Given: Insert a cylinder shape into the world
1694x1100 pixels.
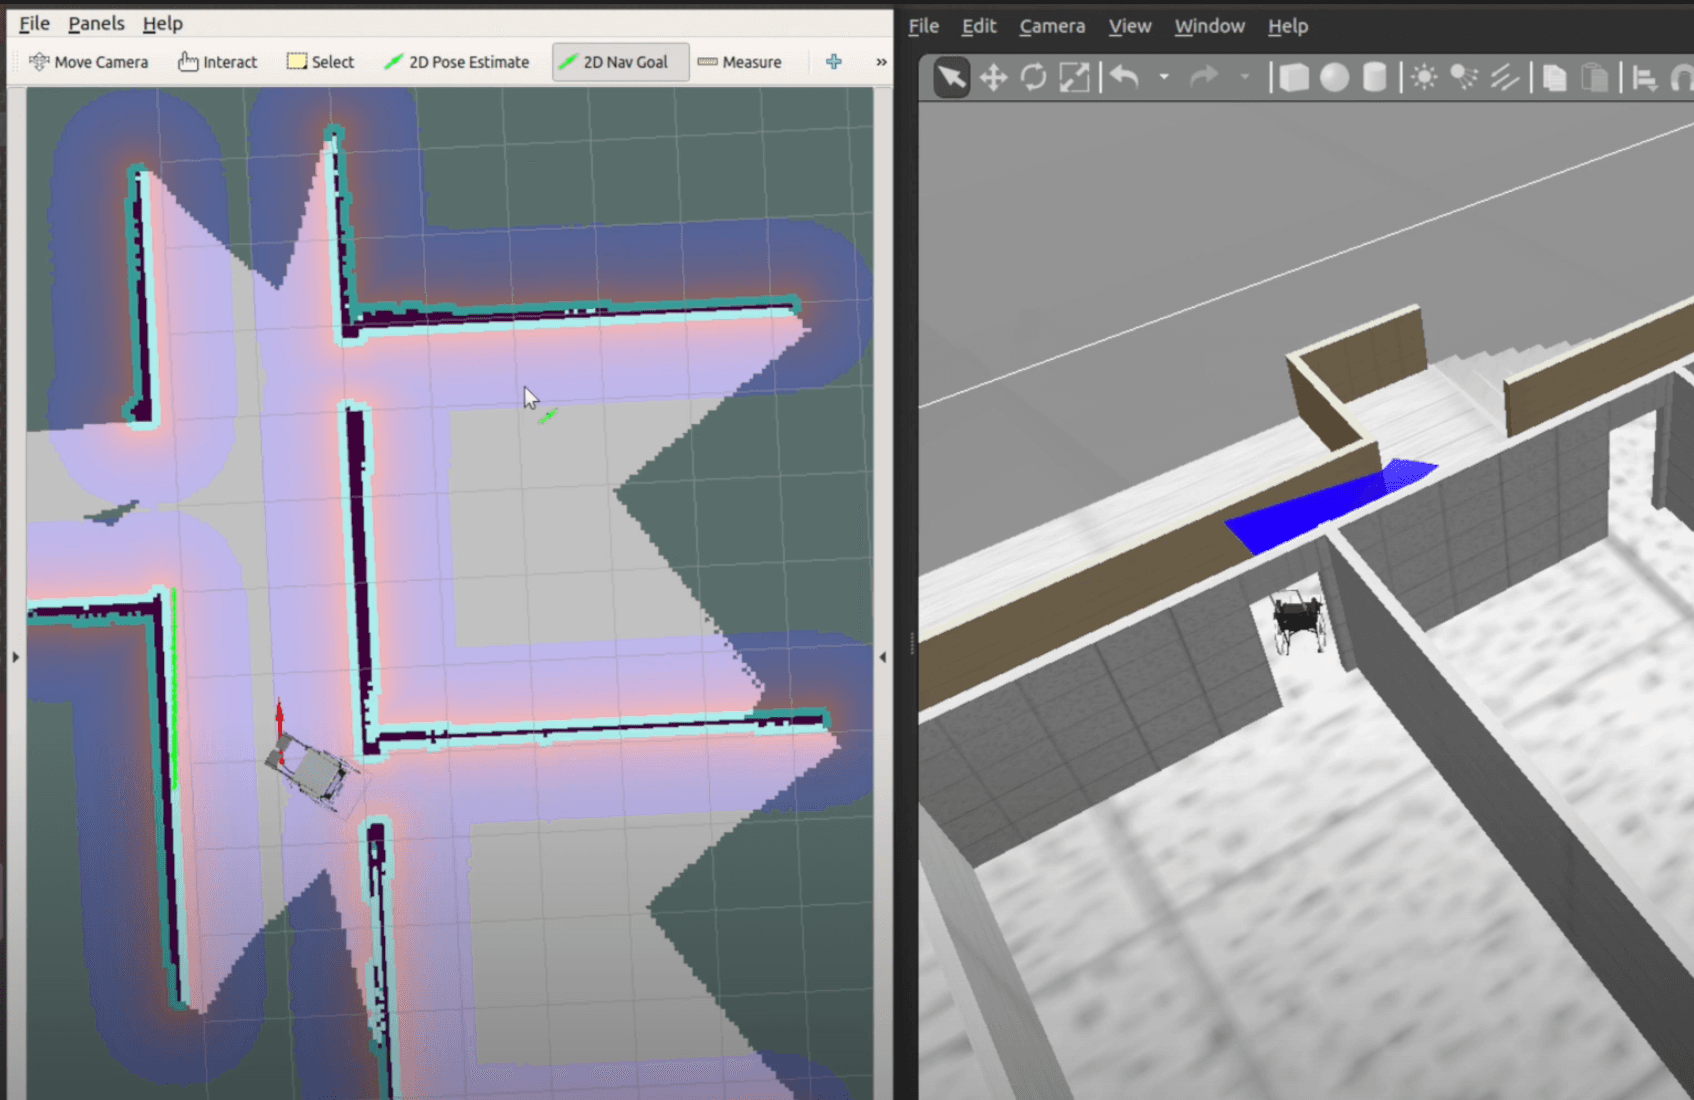Looking at the screenshot, I should 1375,77.
